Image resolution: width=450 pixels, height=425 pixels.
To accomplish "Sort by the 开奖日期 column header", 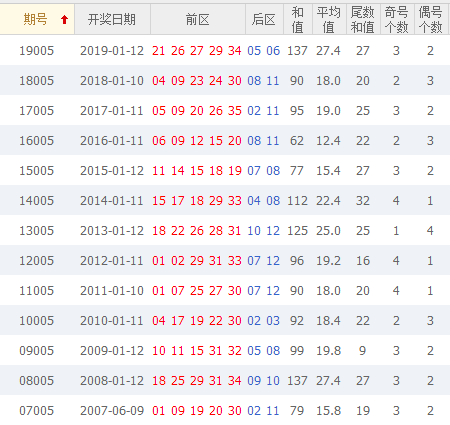I will 112,19.
